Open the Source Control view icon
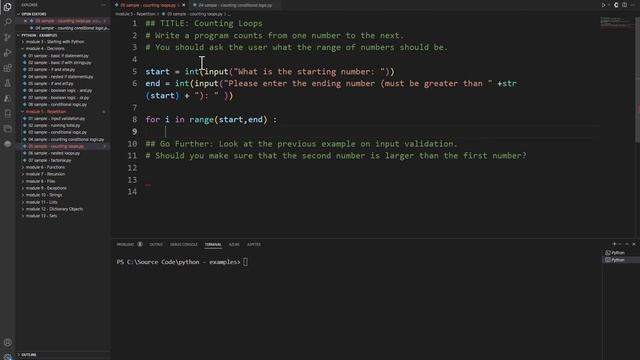This screenshot has height=360, width=640. pyautogui.click(x=7, y=37)
